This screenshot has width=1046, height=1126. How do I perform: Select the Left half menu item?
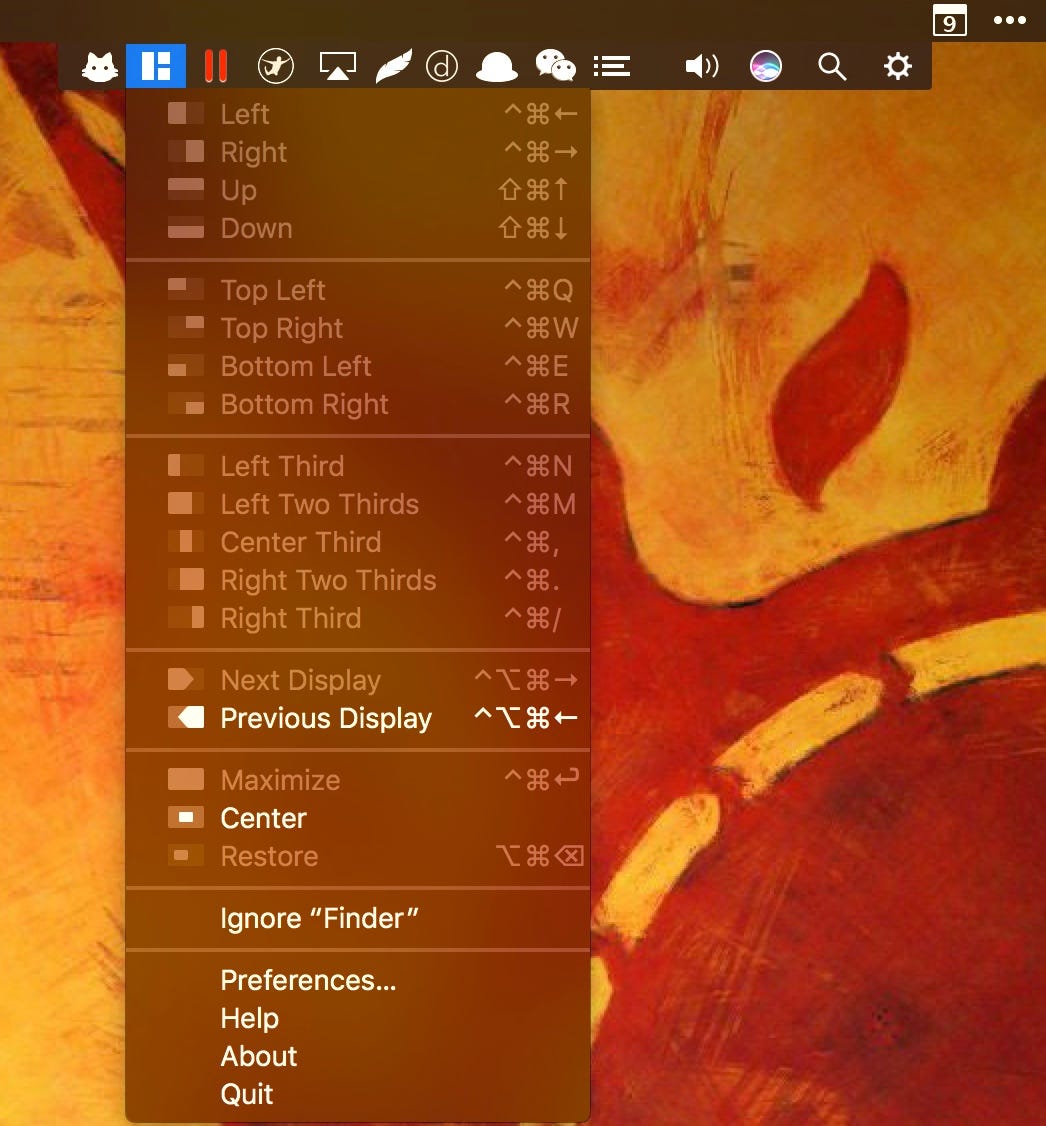(358, 114)
